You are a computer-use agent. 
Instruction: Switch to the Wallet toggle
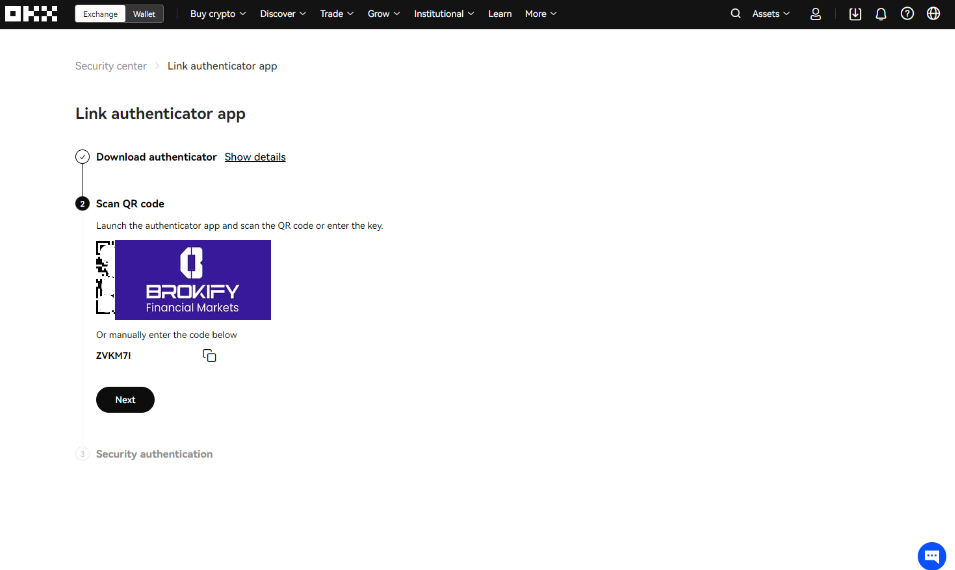pos(144,14)
